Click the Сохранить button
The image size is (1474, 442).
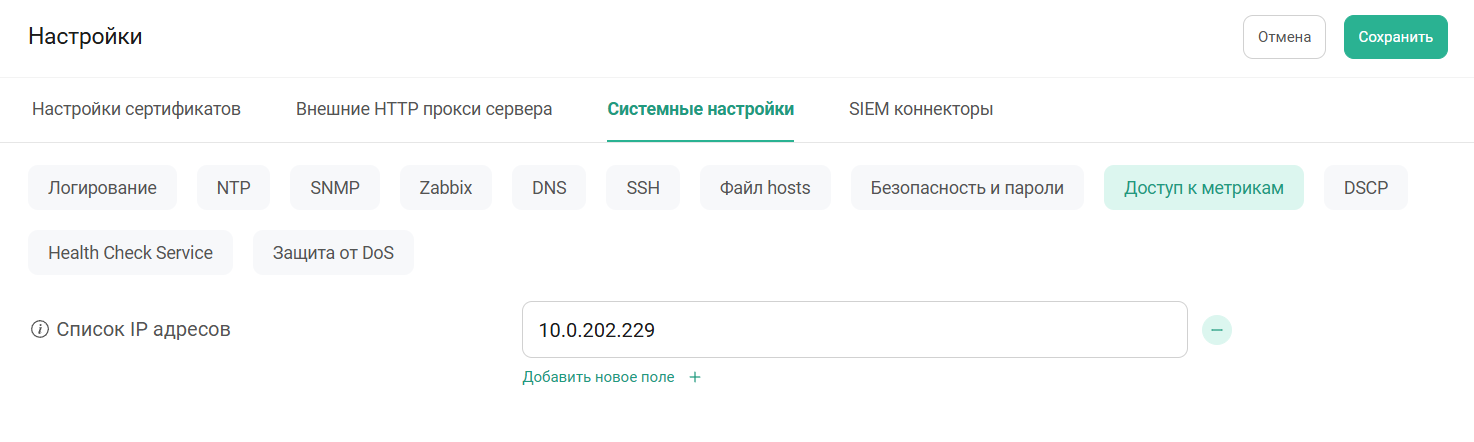[1395, 37]
